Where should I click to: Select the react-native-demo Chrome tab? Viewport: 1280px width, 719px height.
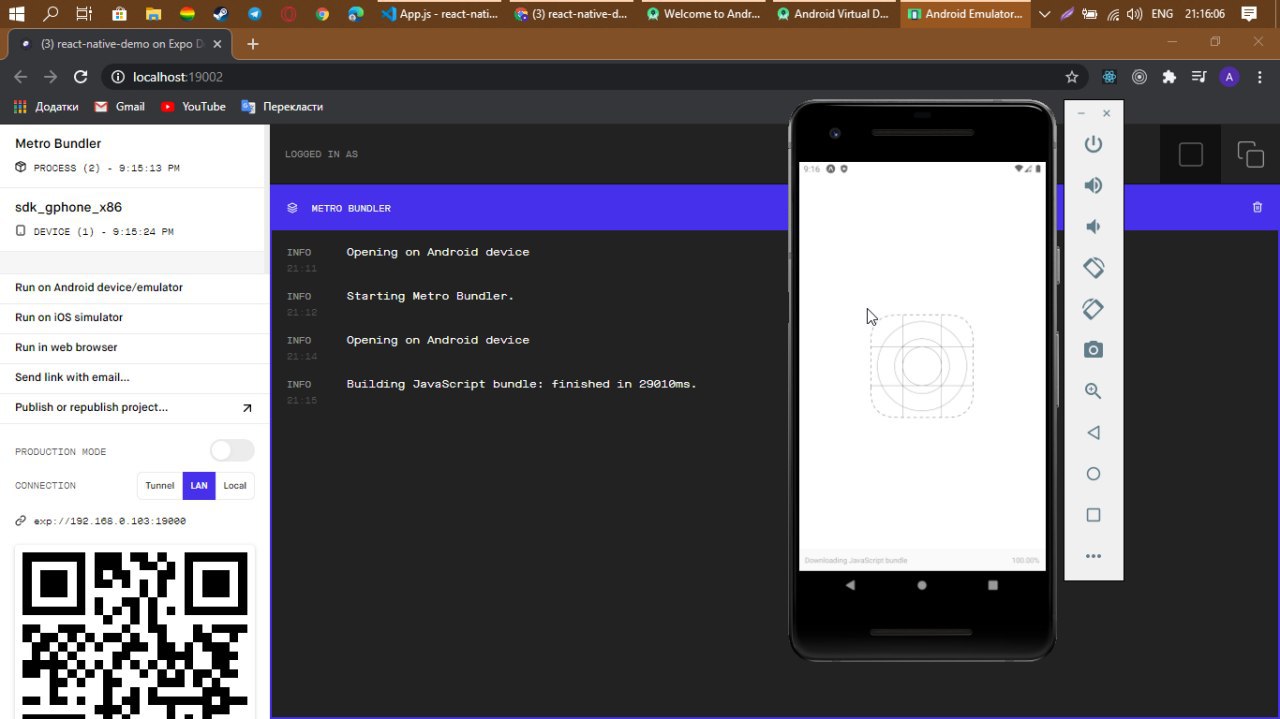coord(119,44)
